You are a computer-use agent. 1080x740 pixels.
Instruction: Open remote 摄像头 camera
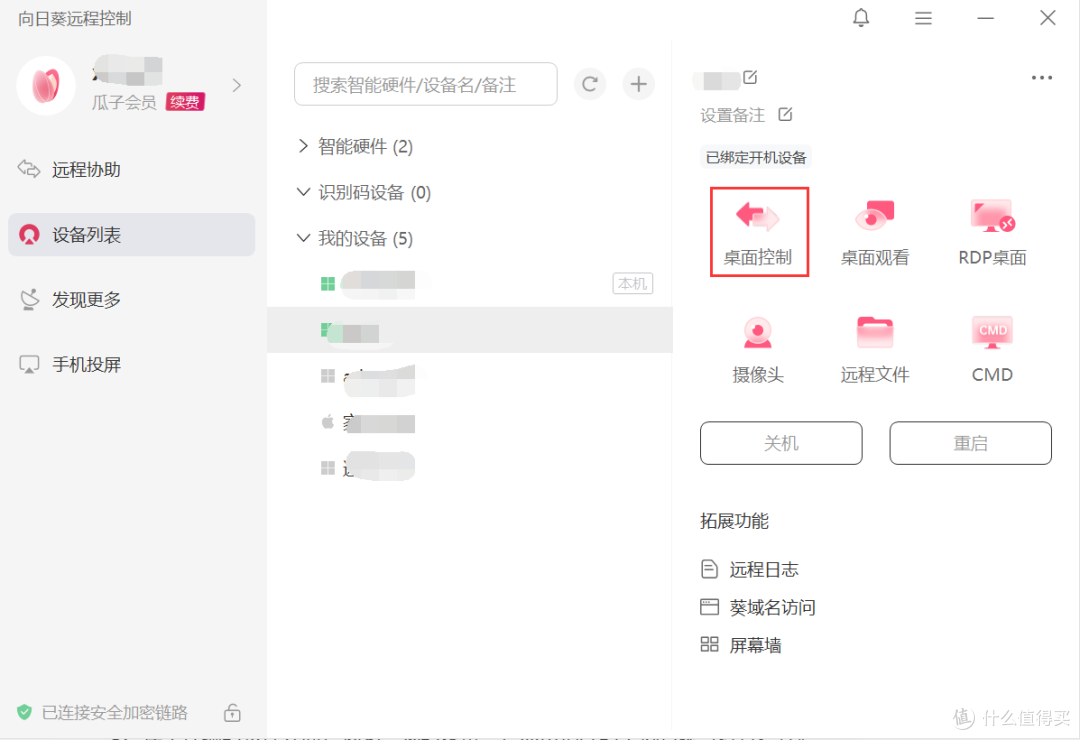(x=758, y=349)
